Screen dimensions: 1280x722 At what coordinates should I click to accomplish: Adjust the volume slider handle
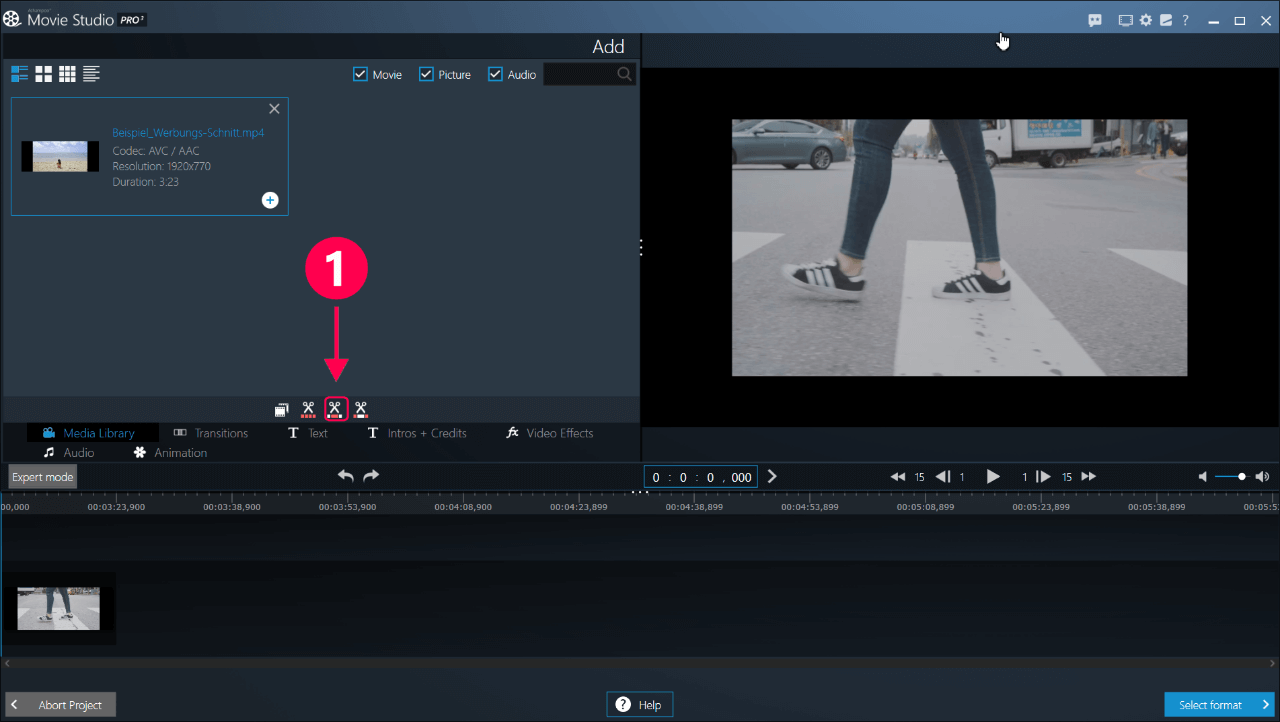(1242, 477)
